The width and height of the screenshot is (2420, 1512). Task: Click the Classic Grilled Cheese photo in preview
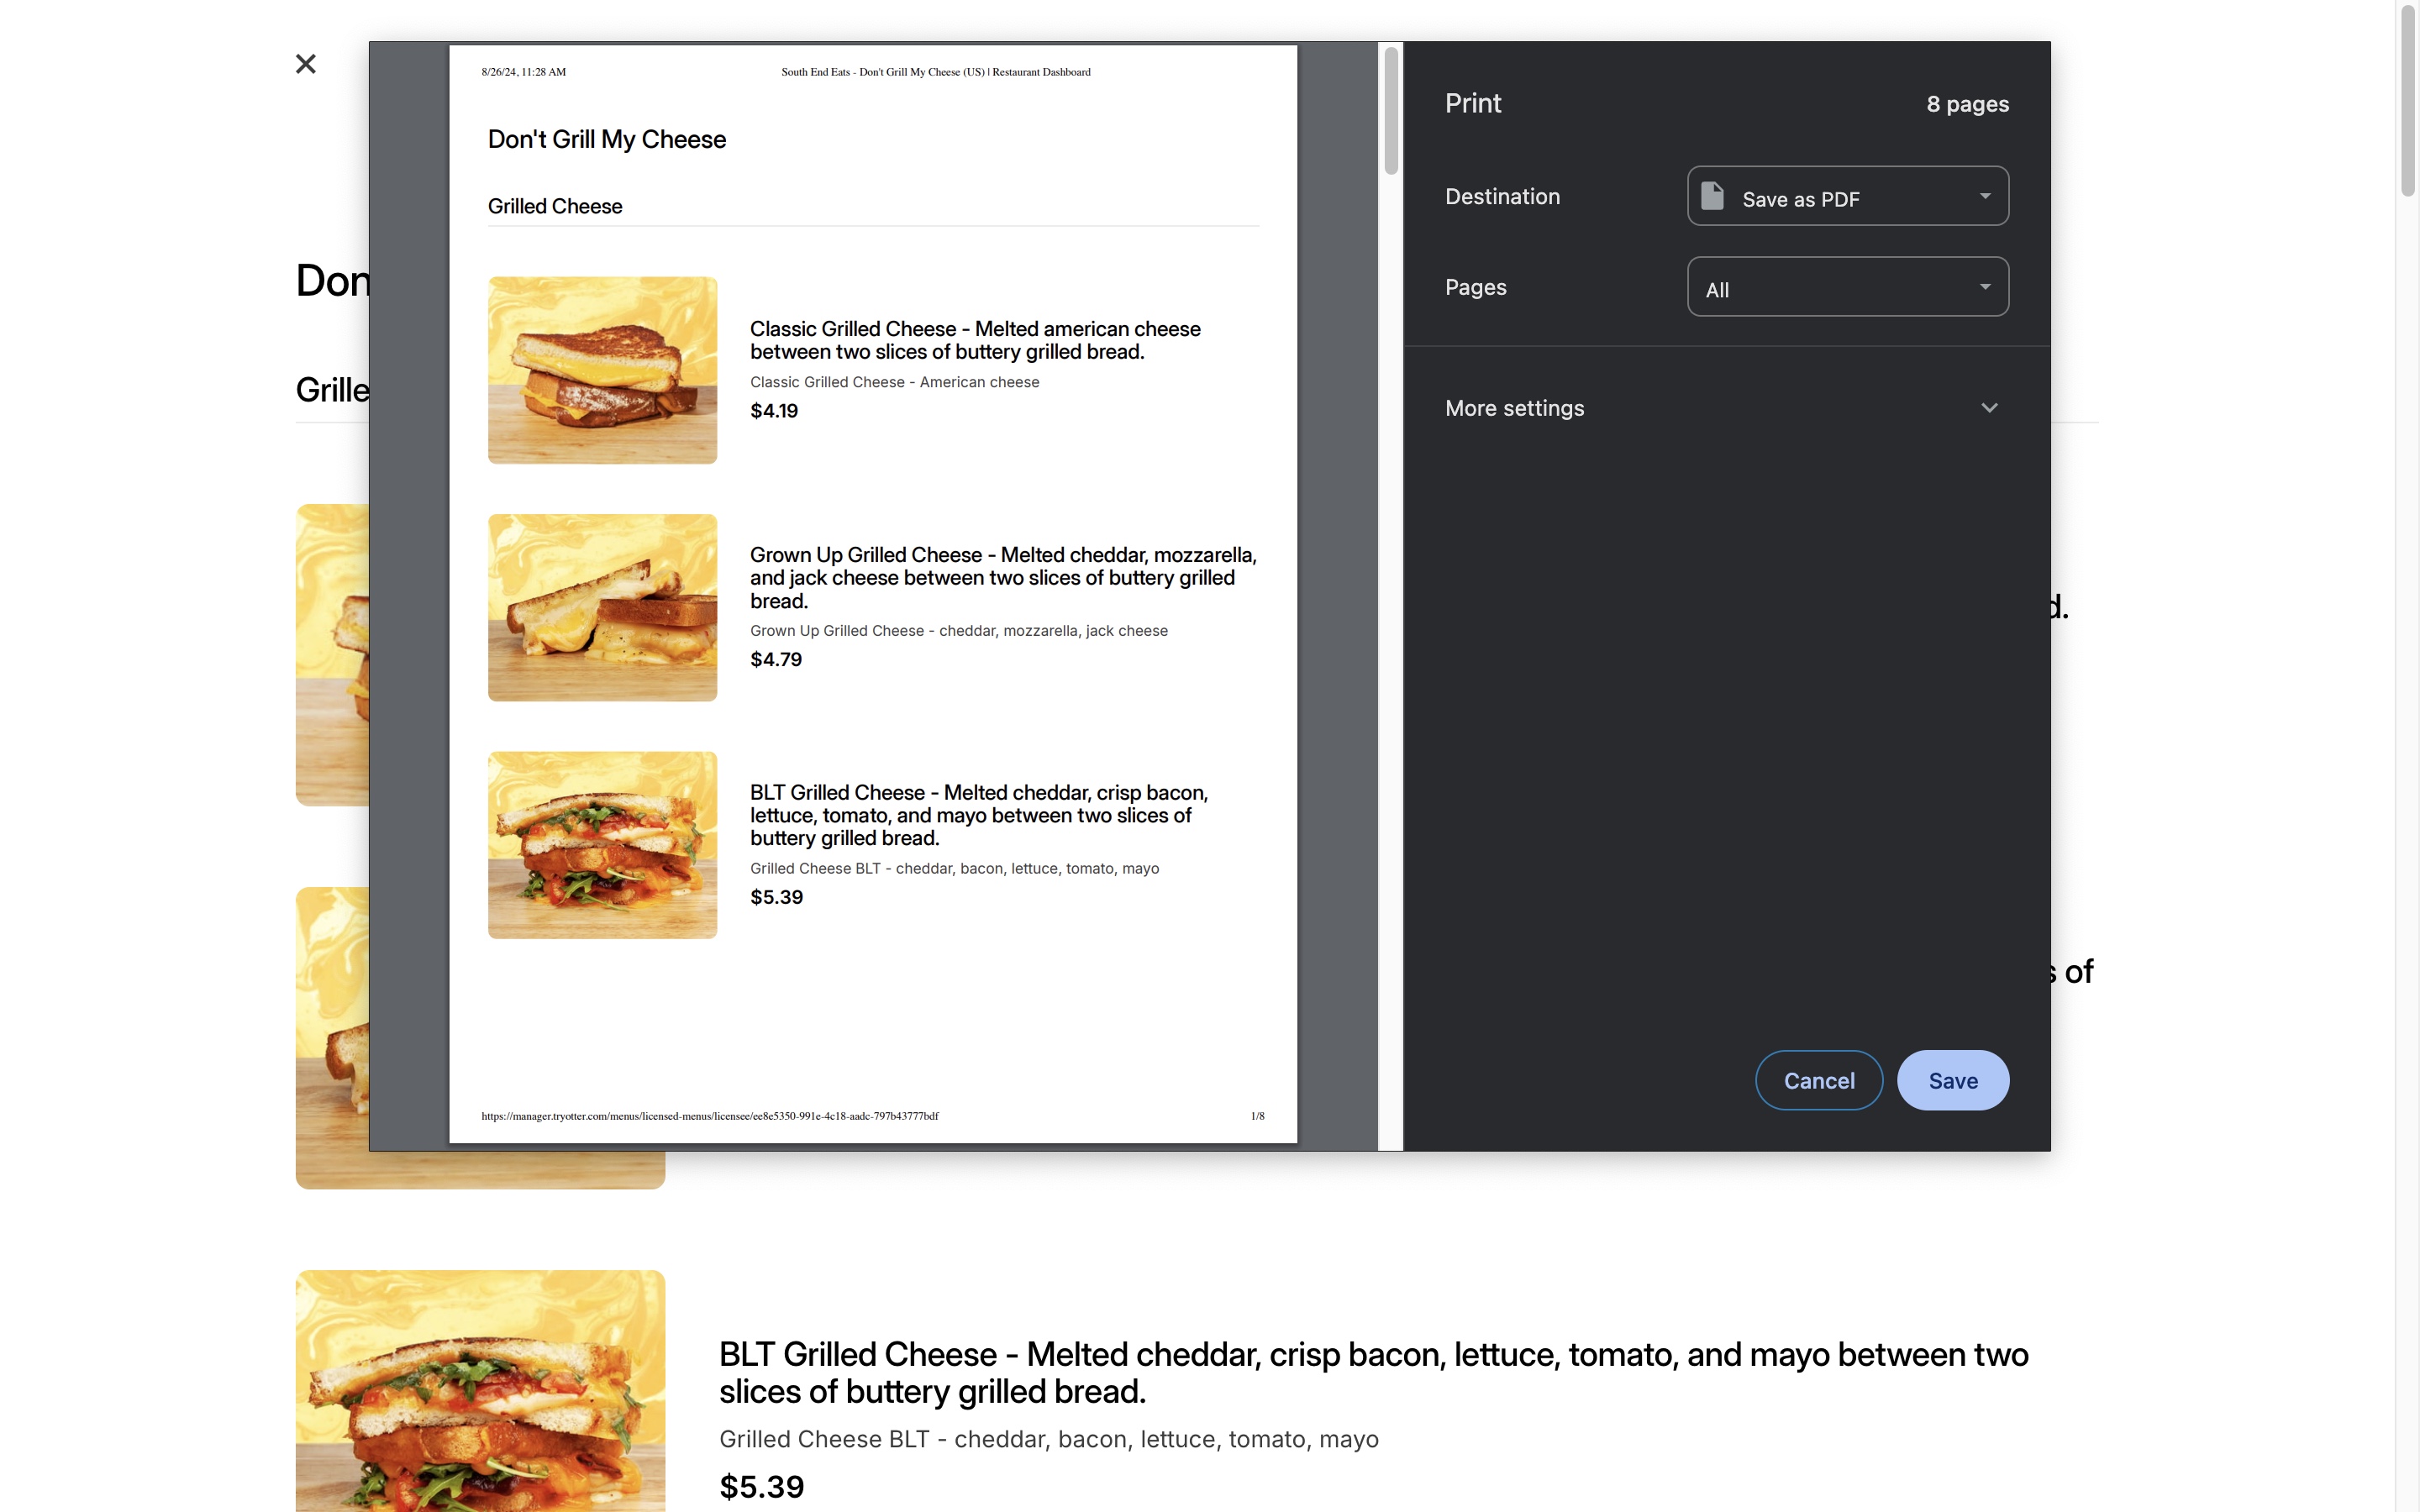[602, 370]
